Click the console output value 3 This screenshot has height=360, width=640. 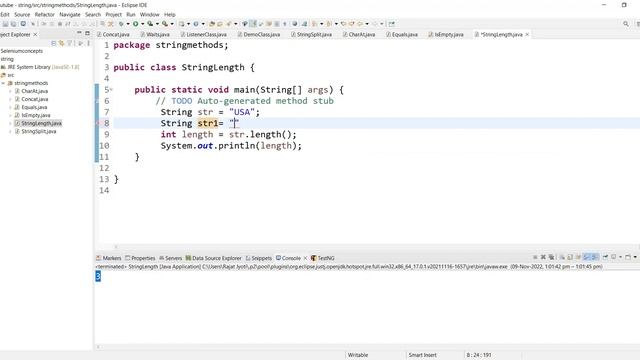pyautogui.click(x=98, y=276)
